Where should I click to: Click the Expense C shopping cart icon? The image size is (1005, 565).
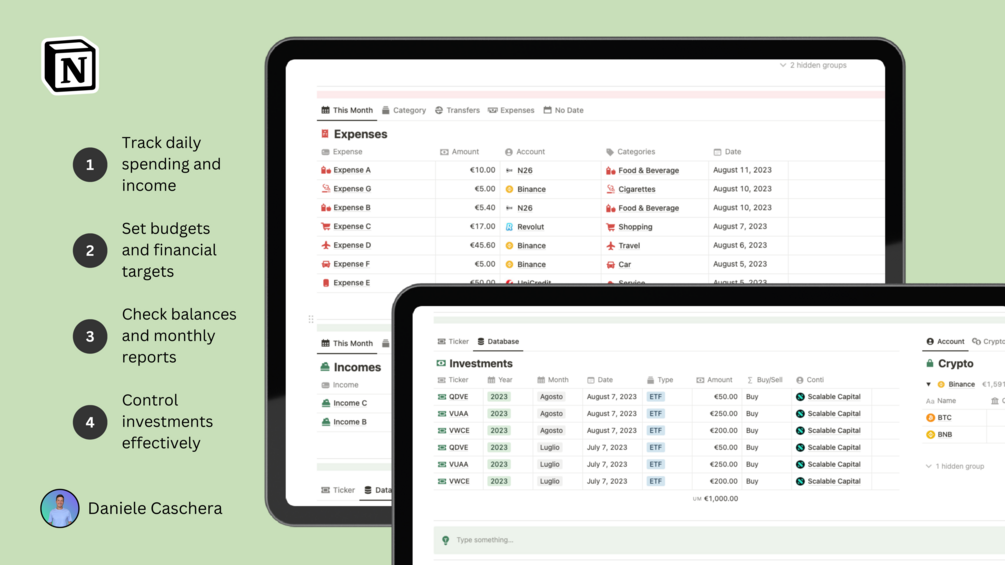point(326,226)
